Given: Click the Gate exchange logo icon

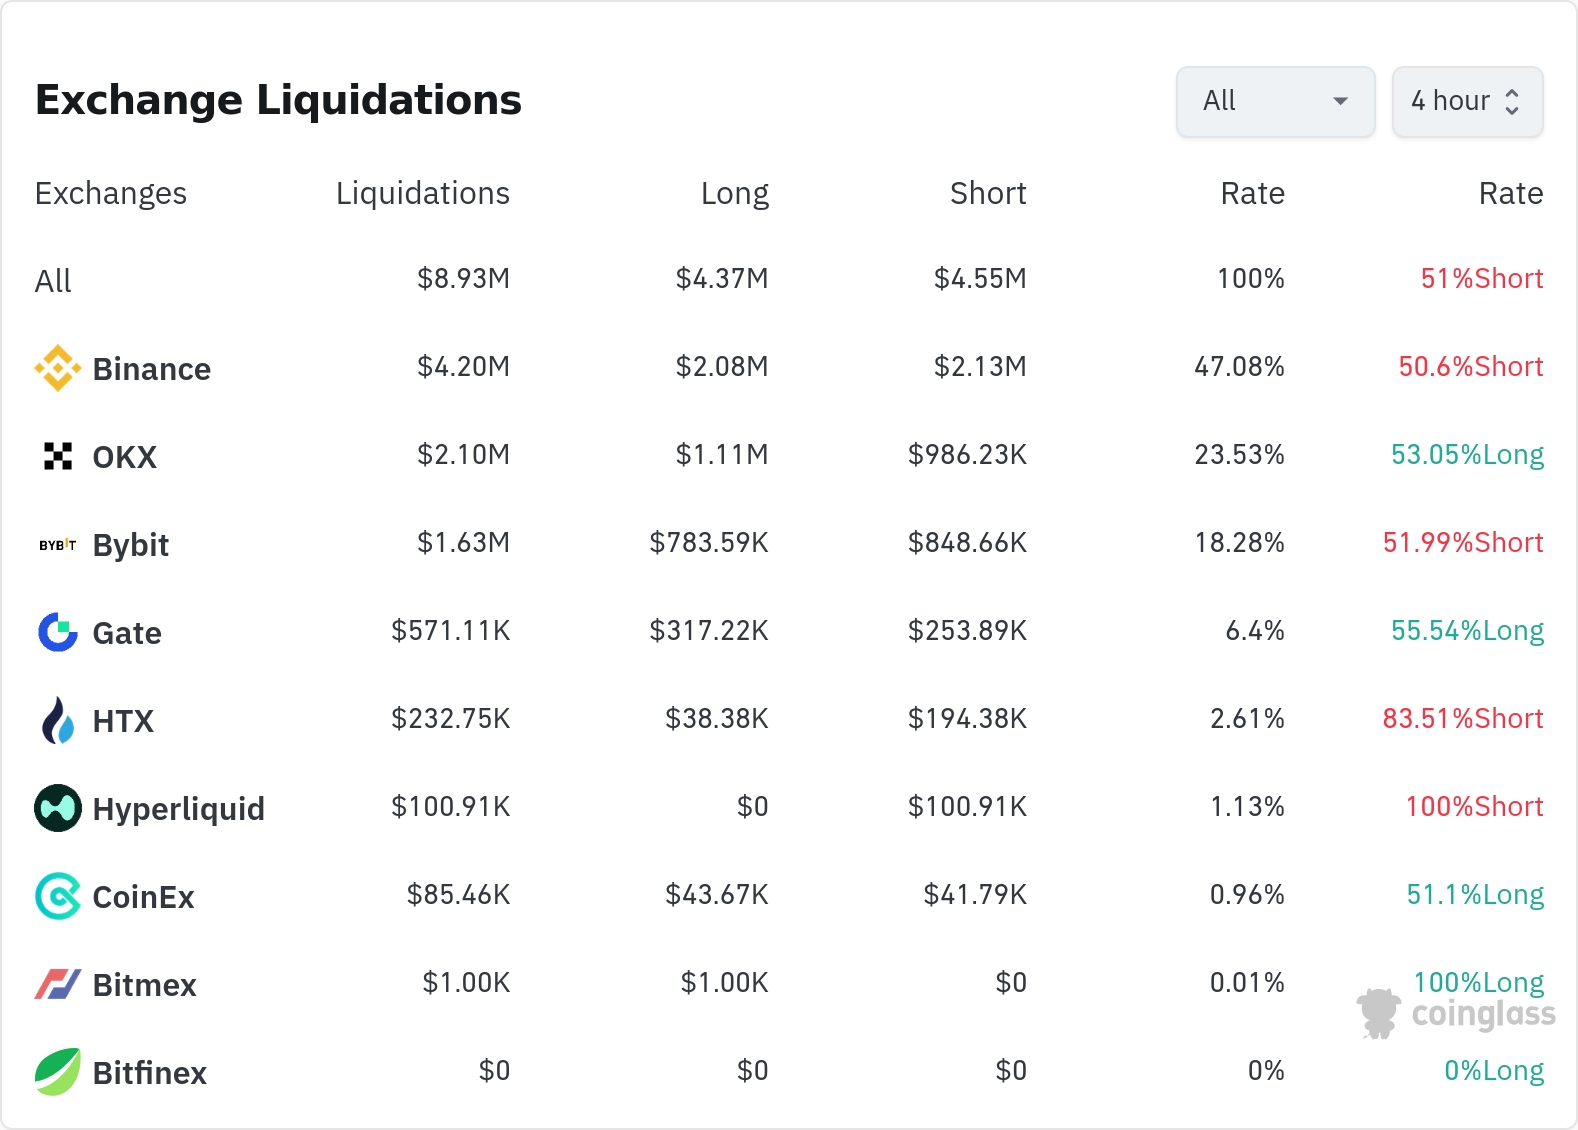Looking at the screenshot, I should [x=58, y=632].
